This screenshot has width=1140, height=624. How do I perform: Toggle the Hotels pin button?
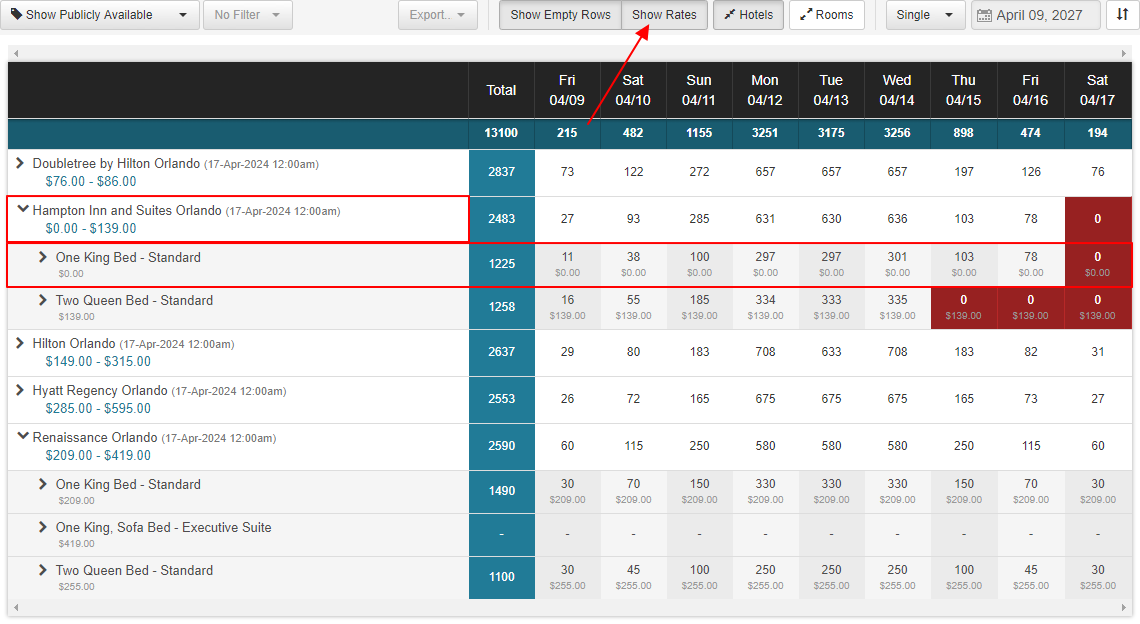click(x=749, y=15)
